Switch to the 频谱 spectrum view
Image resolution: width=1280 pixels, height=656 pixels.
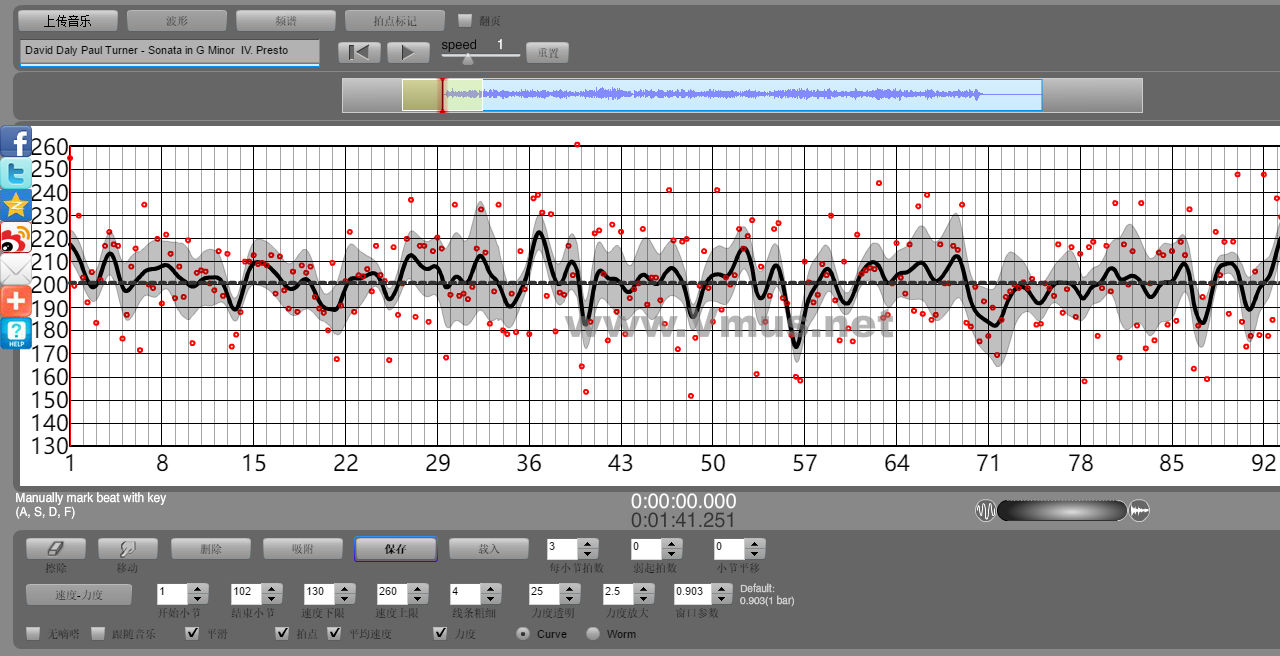pos(286,20)
